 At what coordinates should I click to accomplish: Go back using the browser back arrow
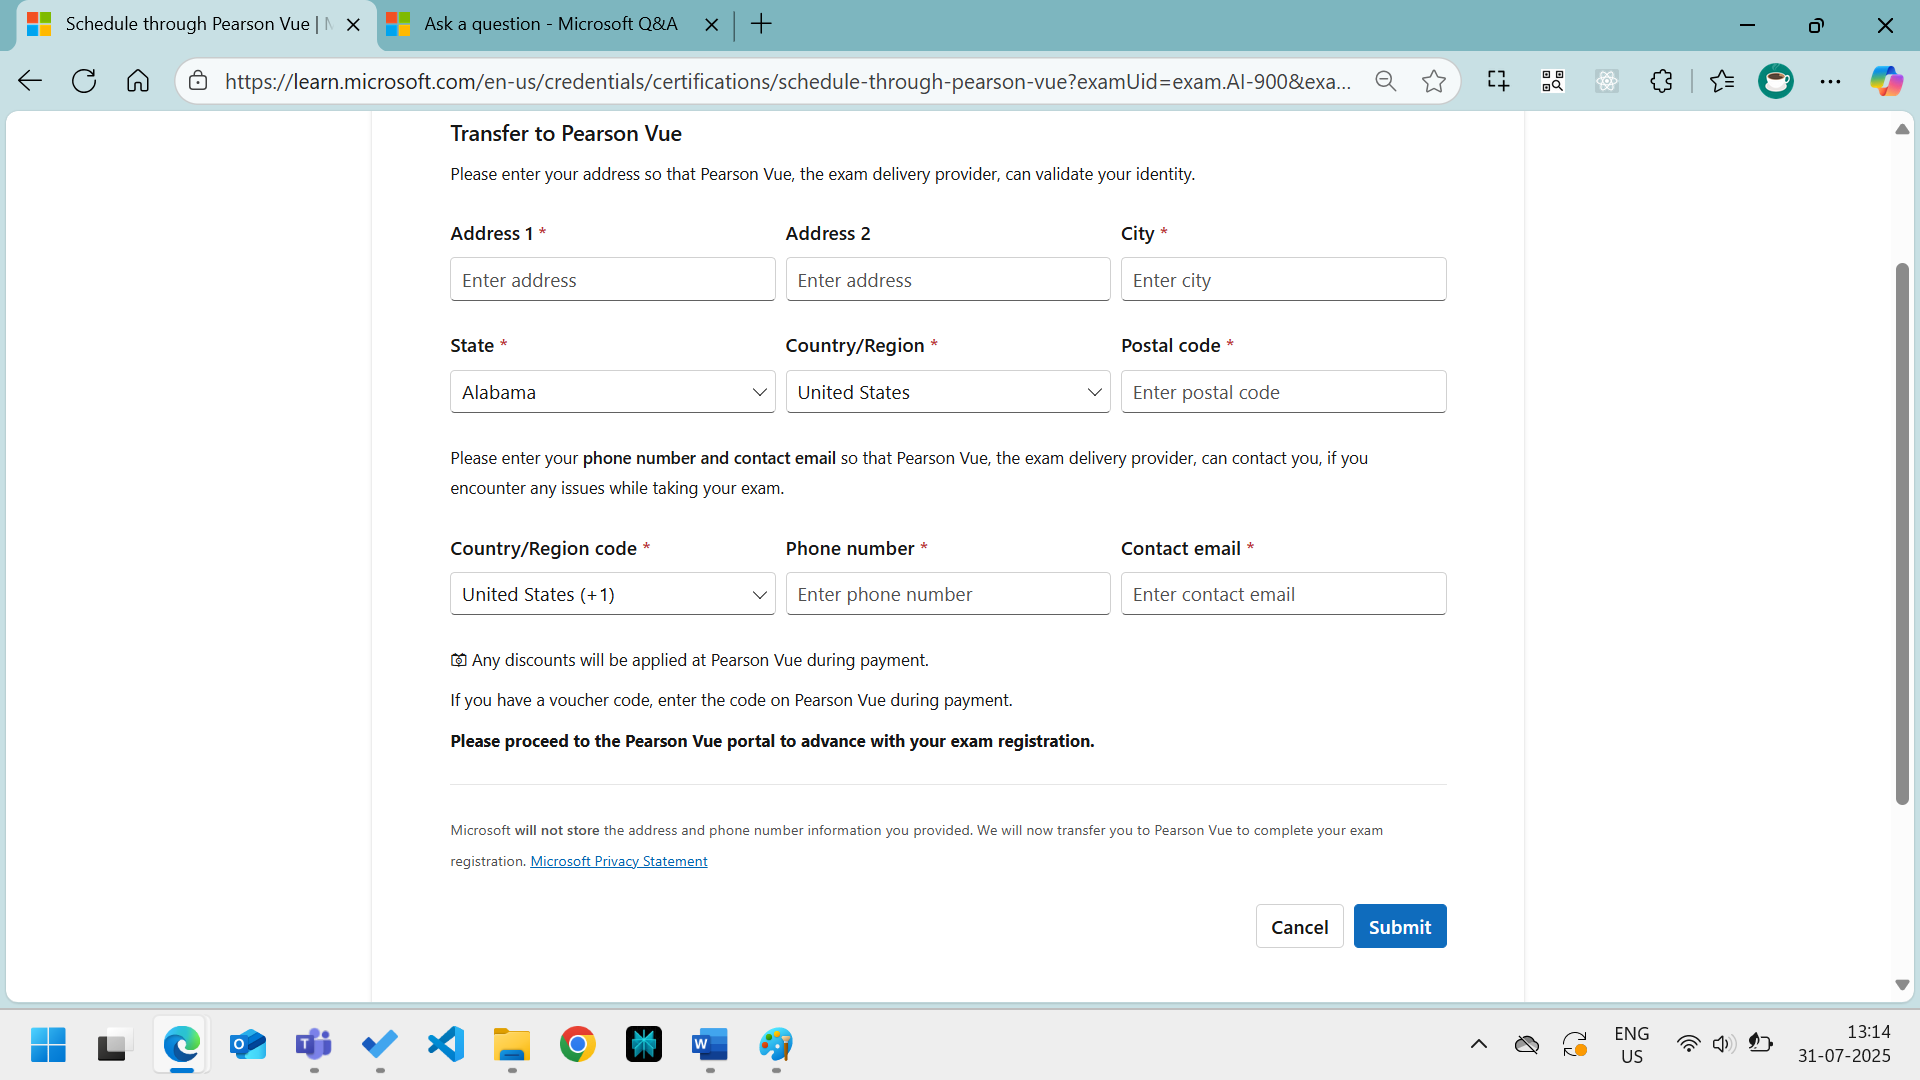30,81
